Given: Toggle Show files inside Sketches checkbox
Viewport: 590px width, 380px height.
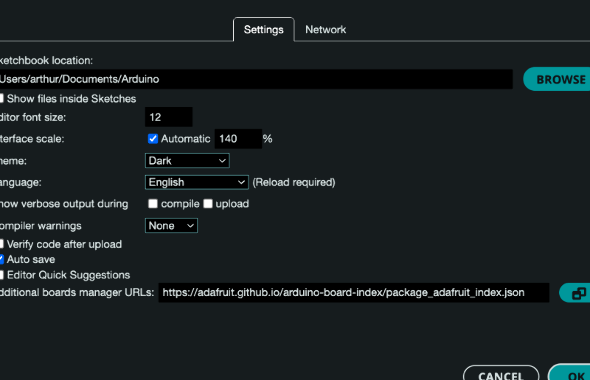Looking at the screenshot, I should [1, 99].
